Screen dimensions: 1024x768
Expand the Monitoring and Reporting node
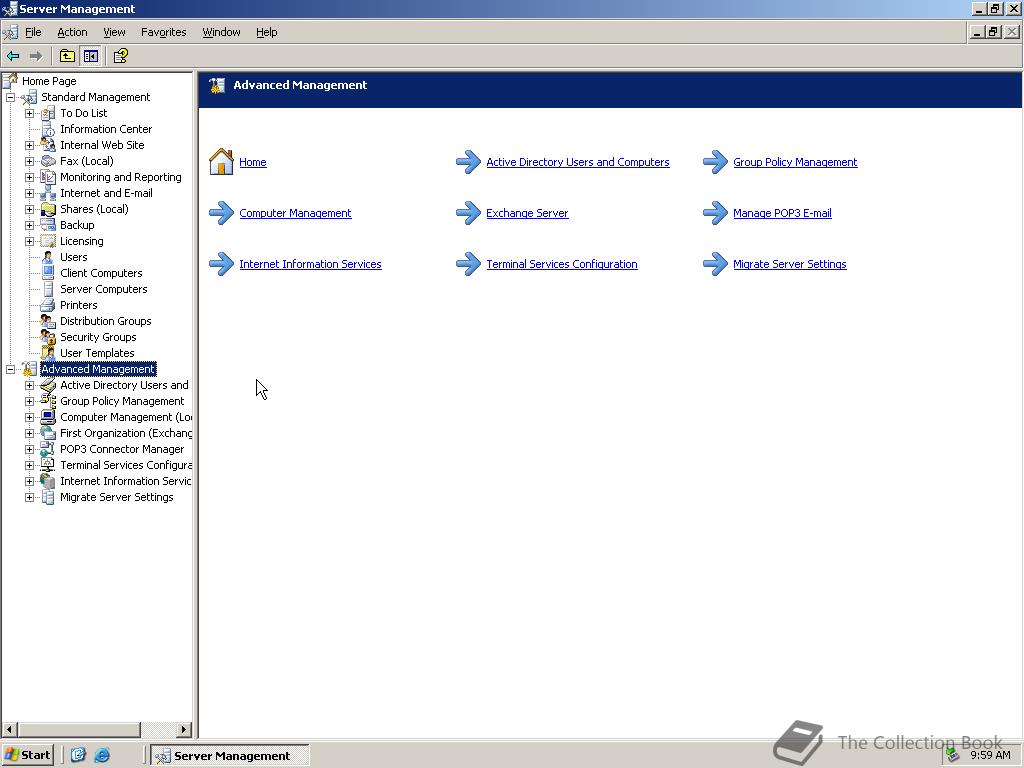click(x=29, y=177)
